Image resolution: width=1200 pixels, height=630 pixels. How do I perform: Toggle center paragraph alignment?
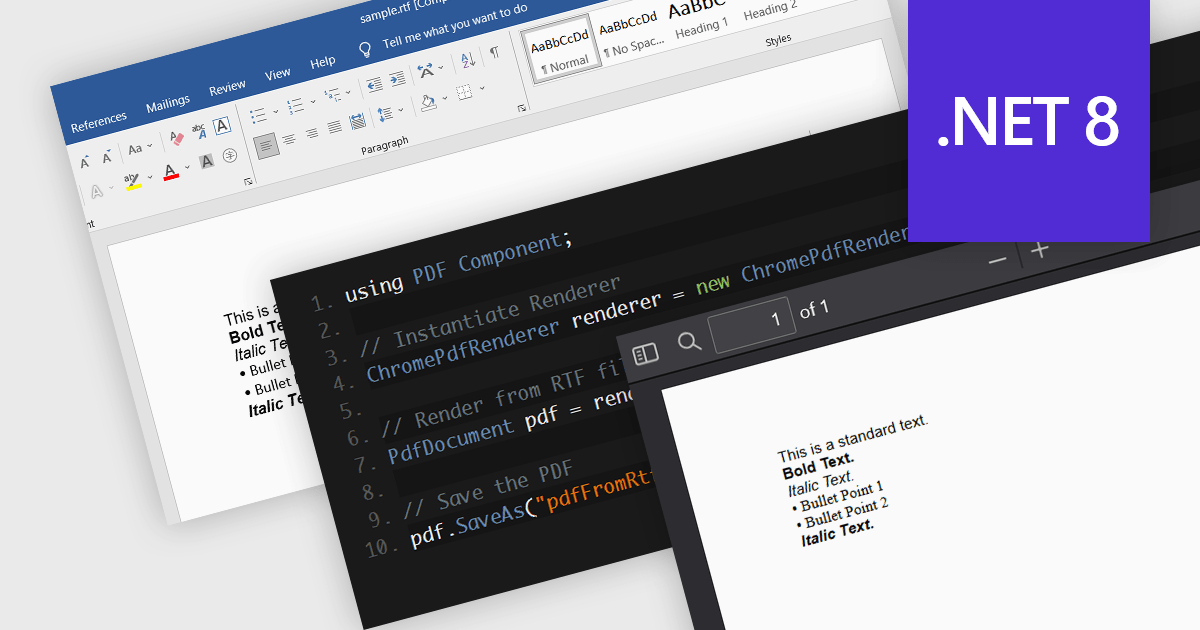[289, 138]
